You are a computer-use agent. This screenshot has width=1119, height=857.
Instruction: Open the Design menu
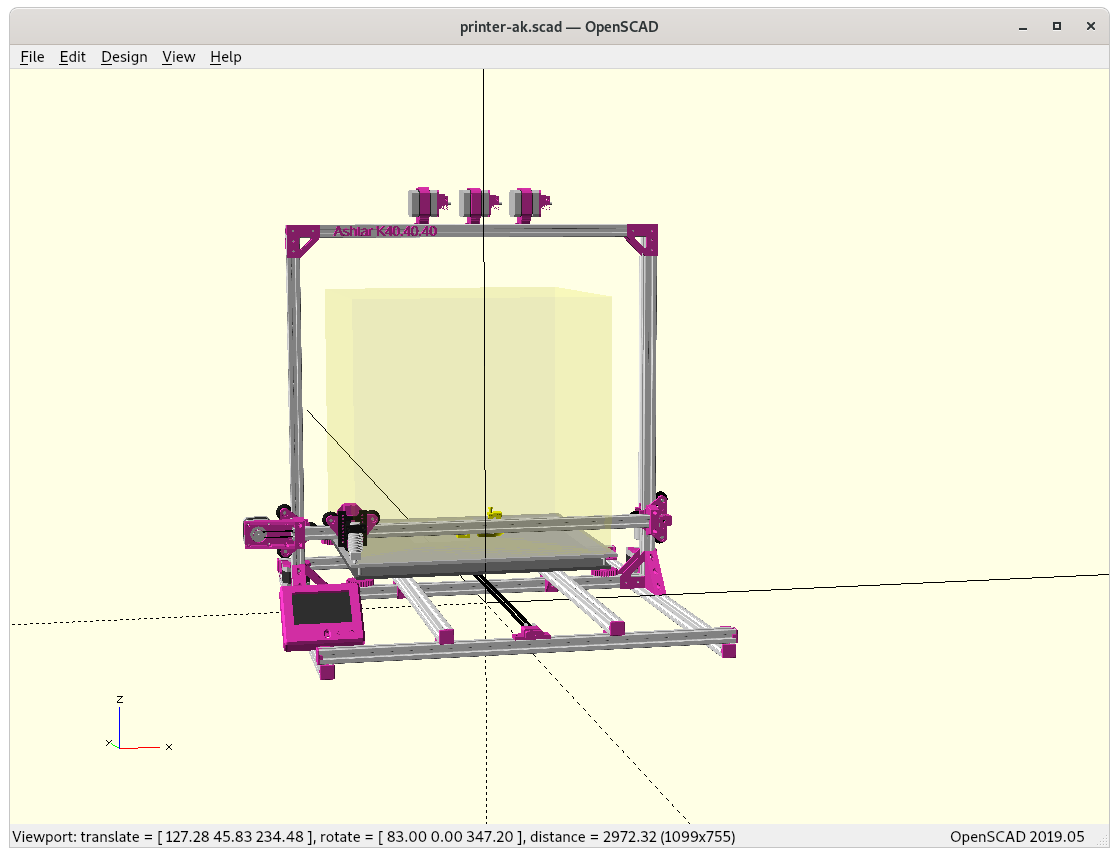pyautogui.click(x=124, y=57)
